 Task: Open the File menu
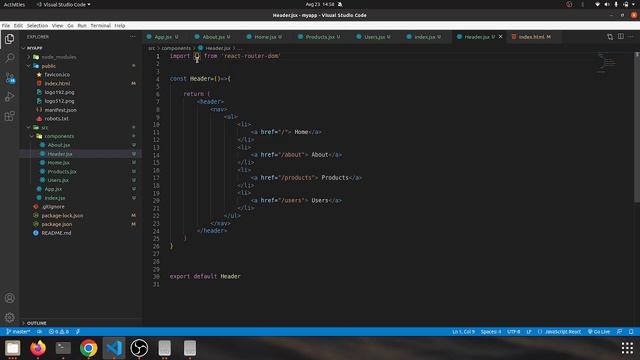(x=6, y=25)
